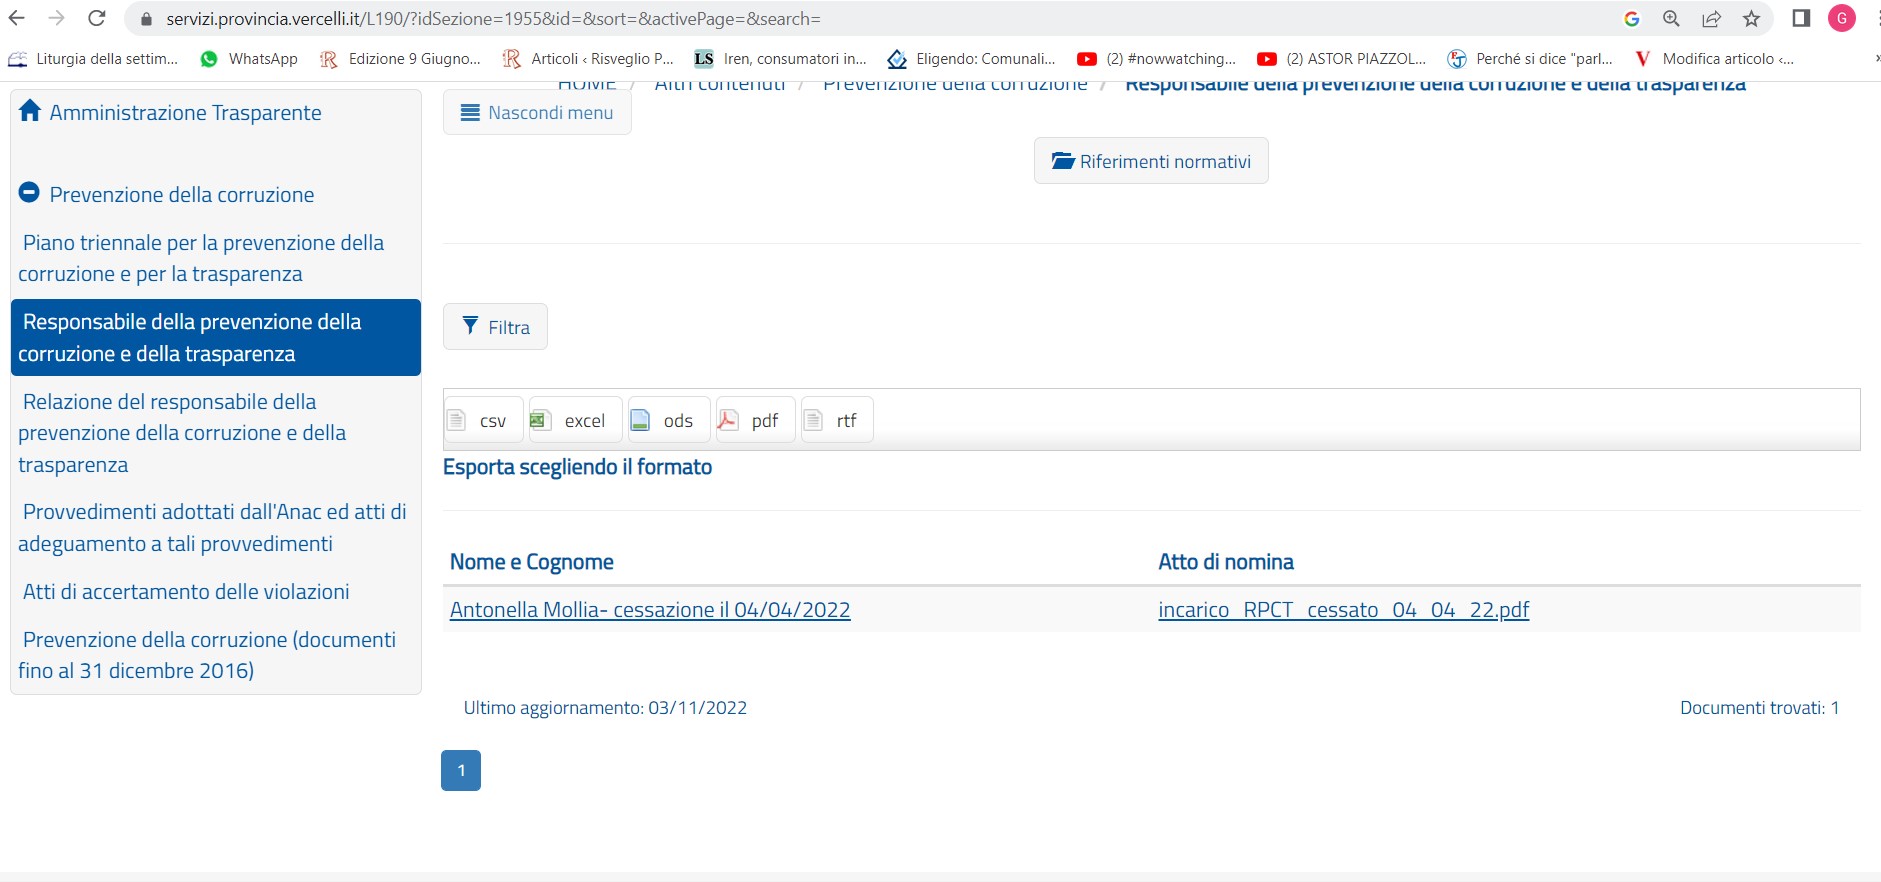The height and width of the screenshot is (882, 1881).
Task: Bookmark this page with star icon
Action: pyautogui.click(x=1751, y=19)
